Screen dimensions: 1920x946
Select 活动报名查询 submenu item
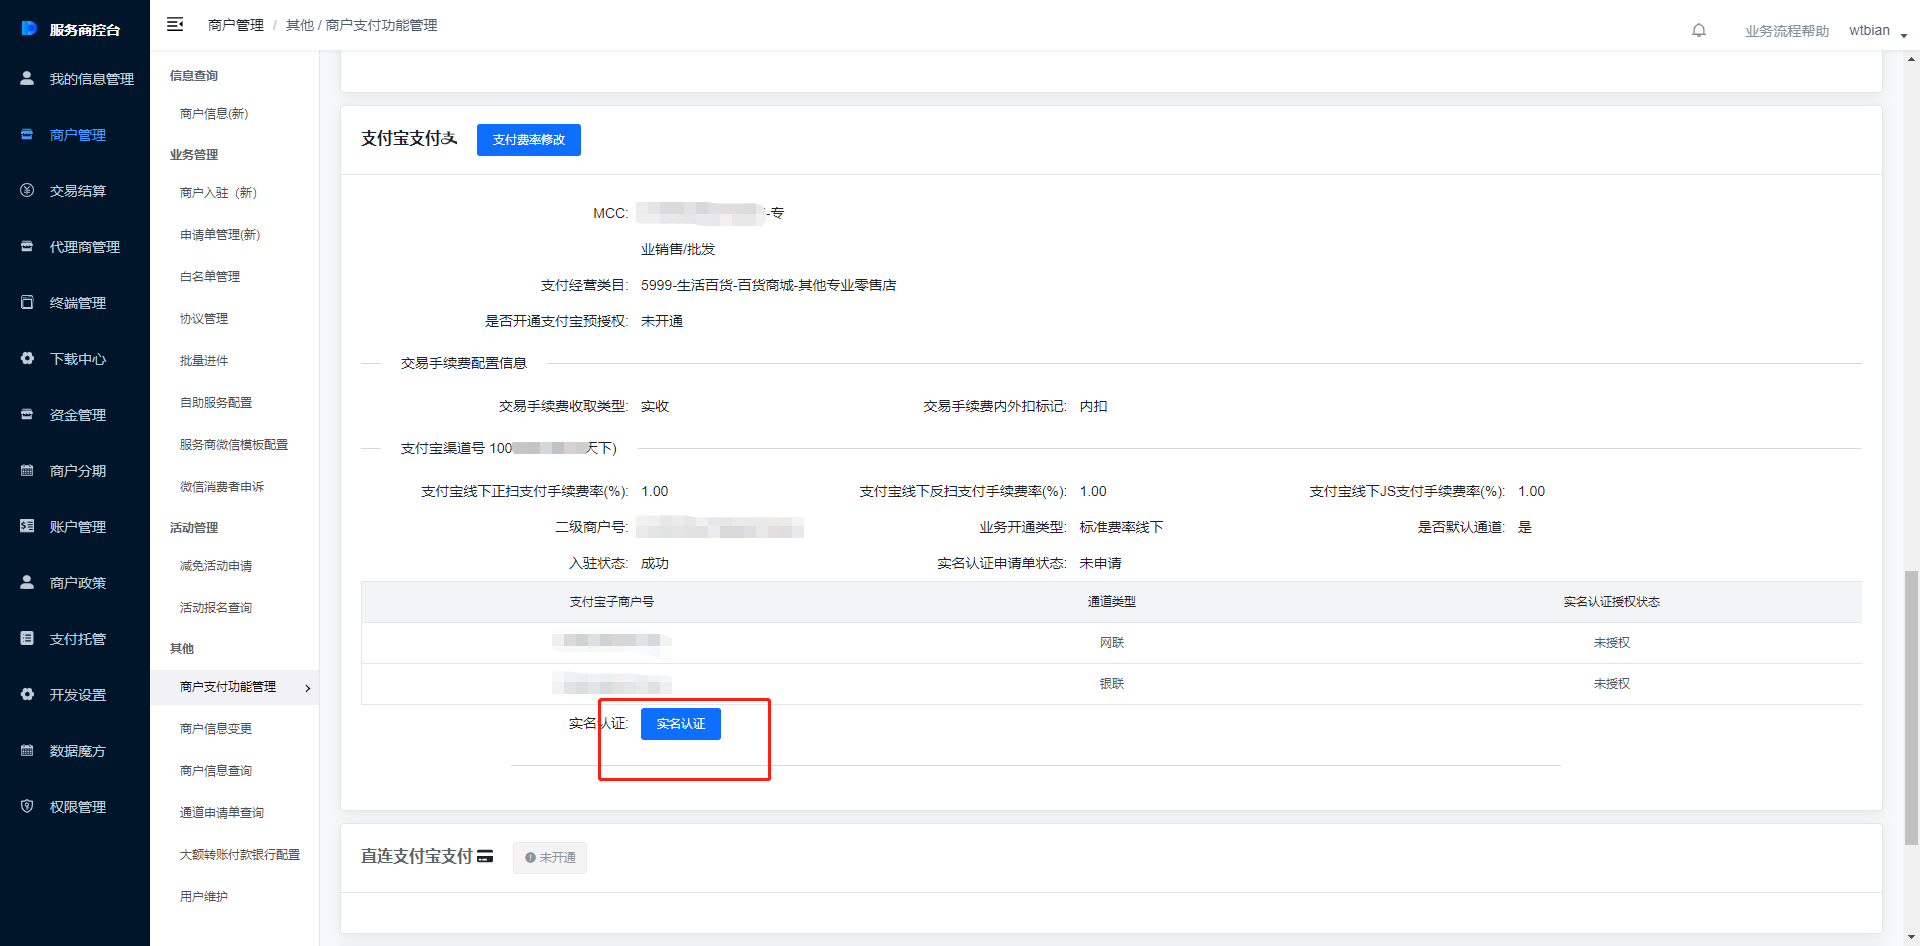[x=216, y=608]
